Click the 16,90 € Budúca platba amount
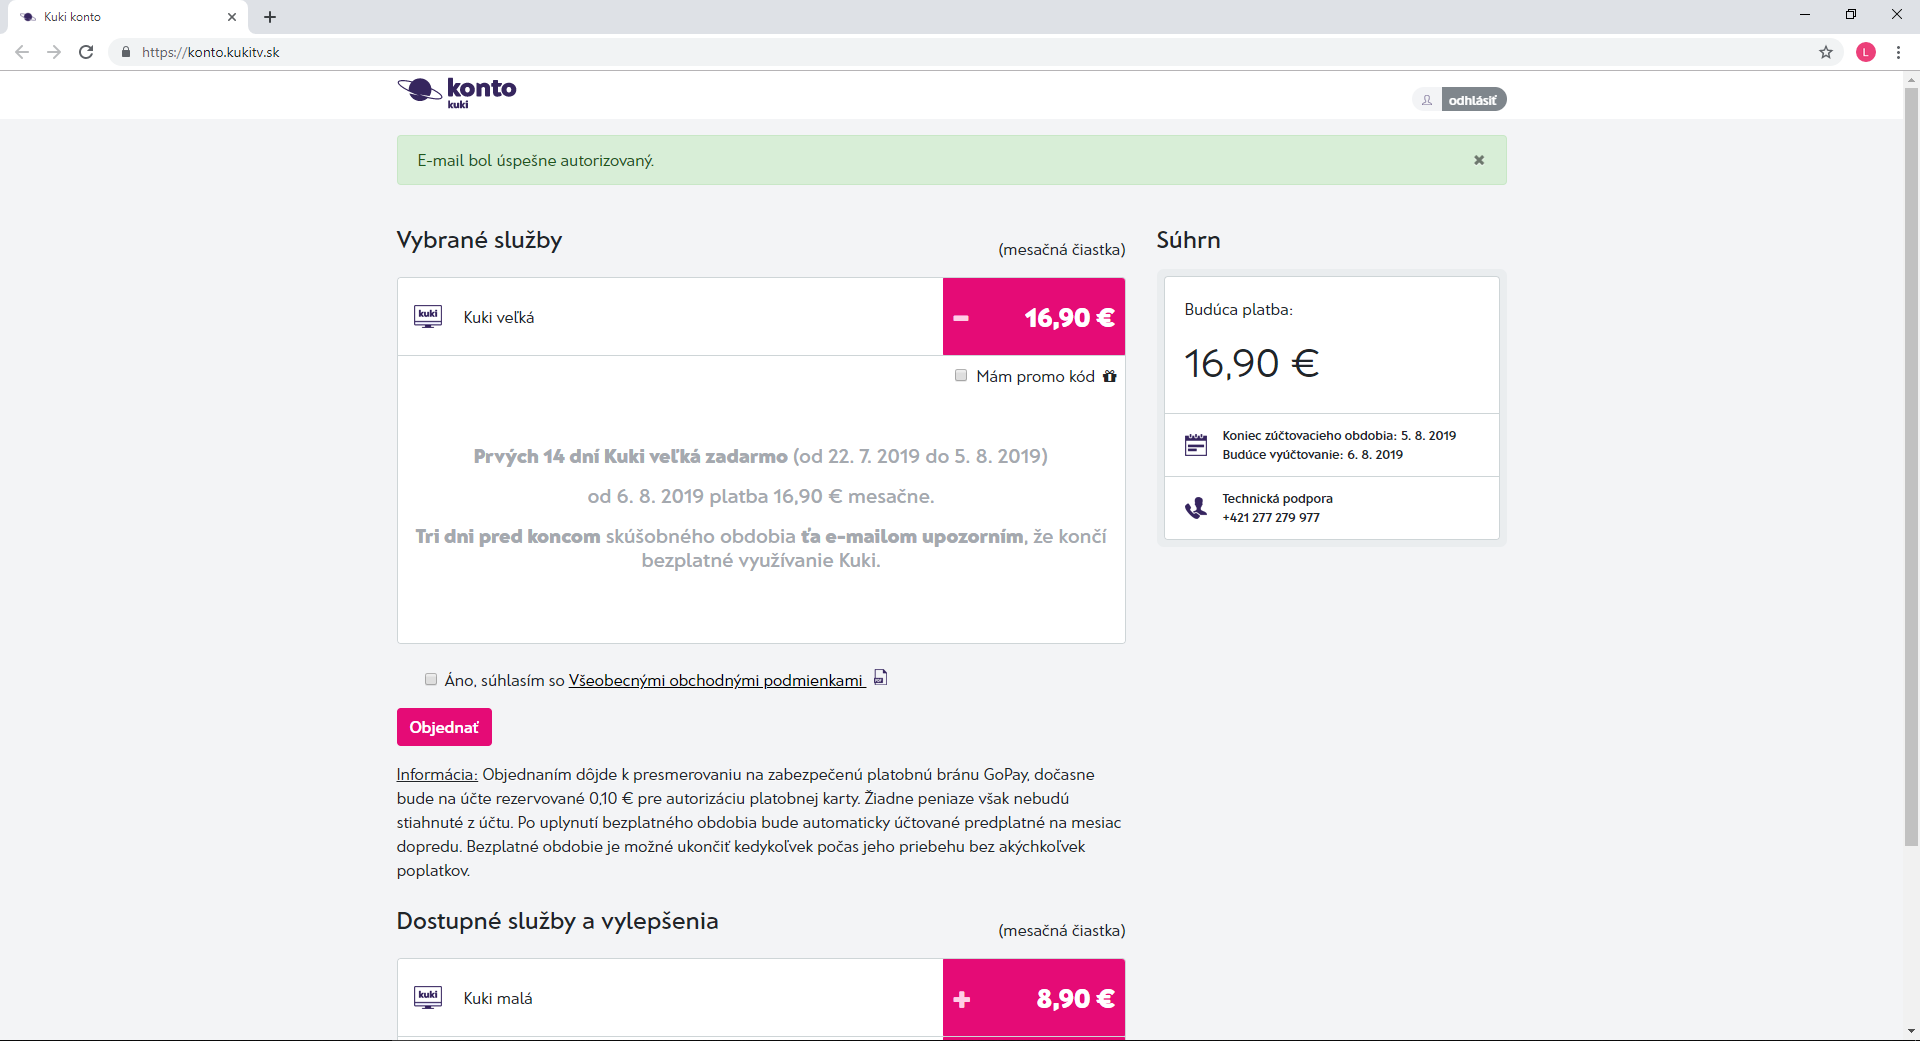This screenshot has height=1041, width=1920. coord(1252,363)
